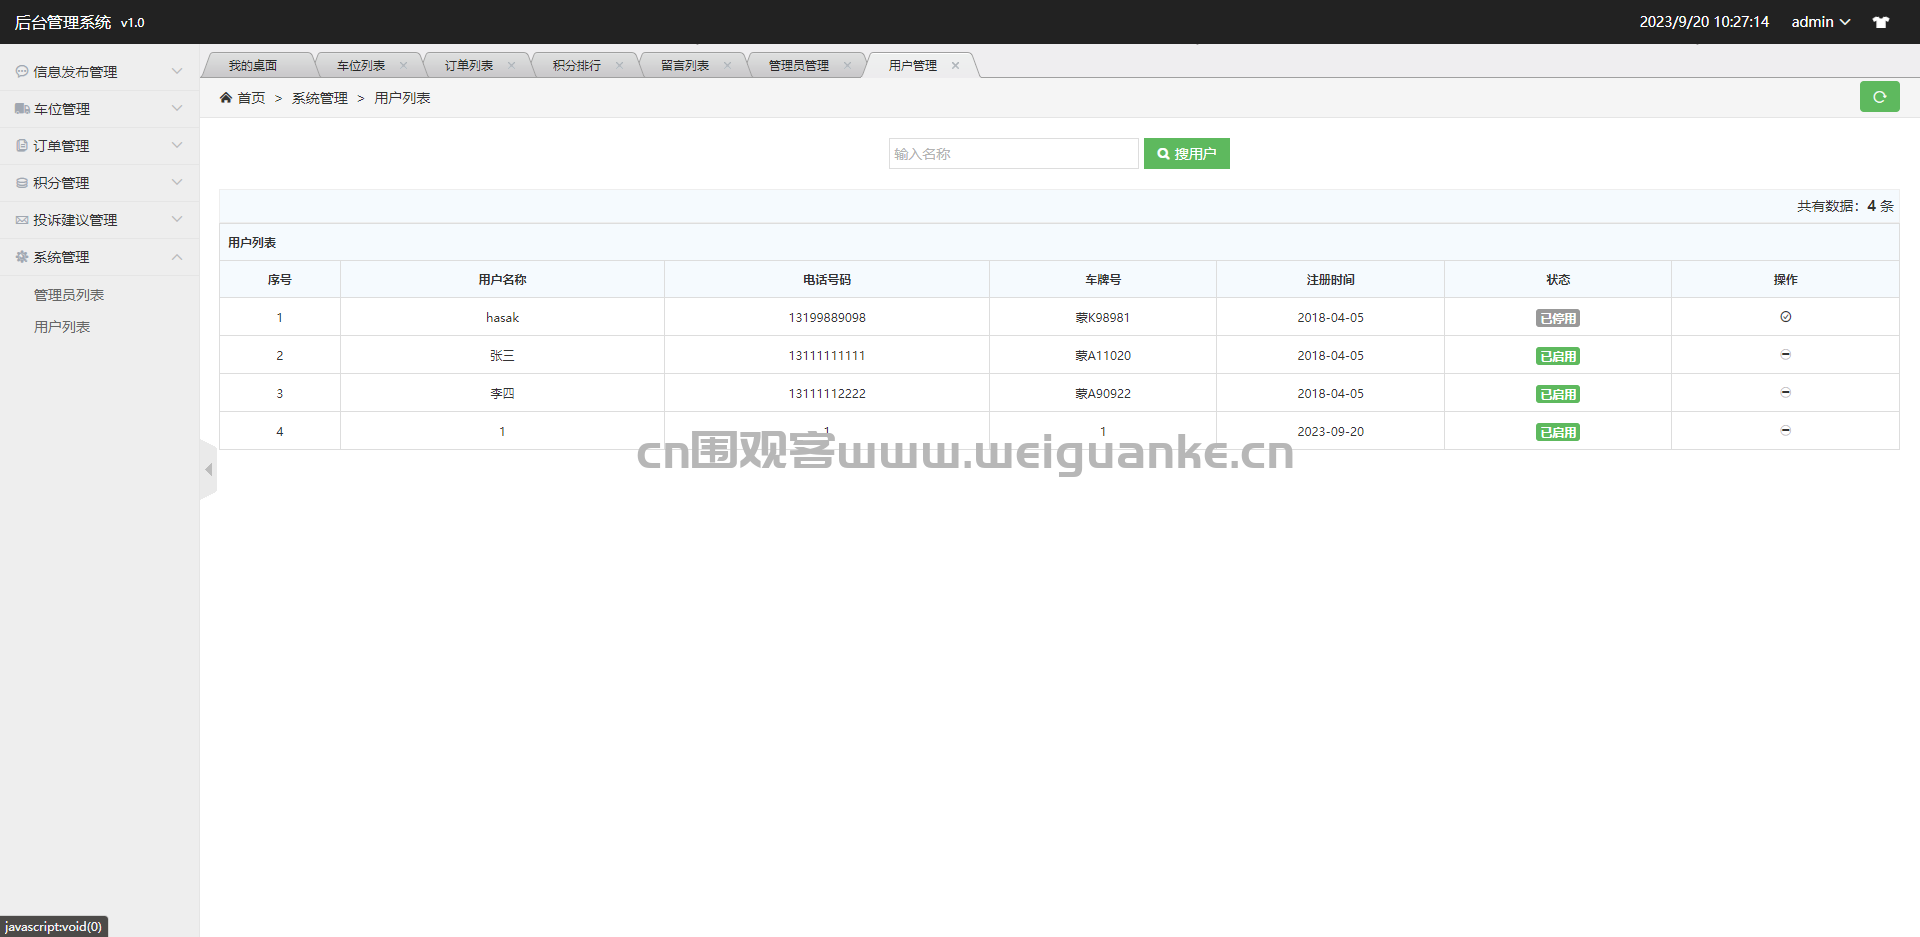
Task: Click the 信息发布管理 speech bubble icon
Action: point(22,72)
